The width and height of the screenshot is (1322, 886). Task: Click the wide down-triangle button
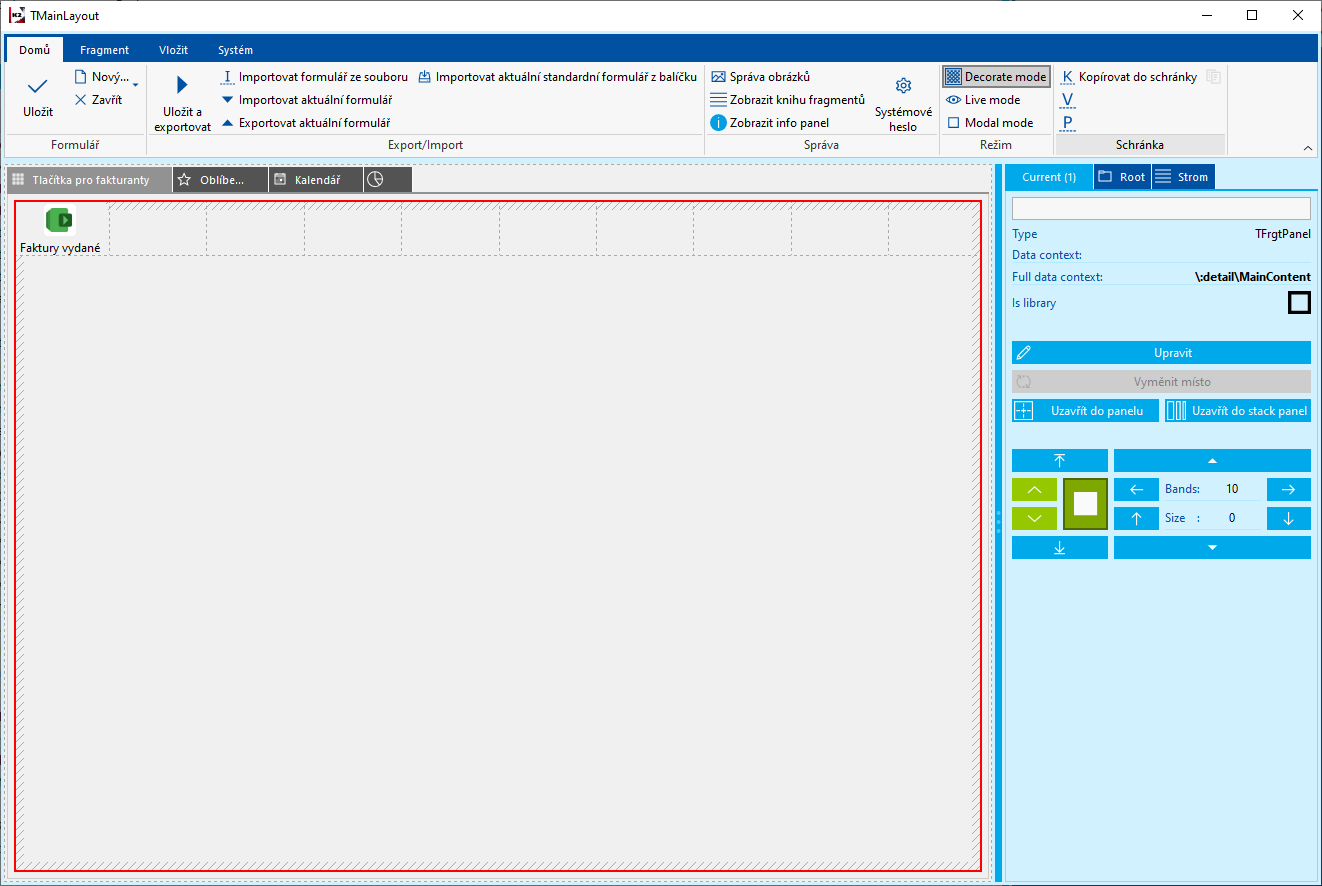point(1212,547)
